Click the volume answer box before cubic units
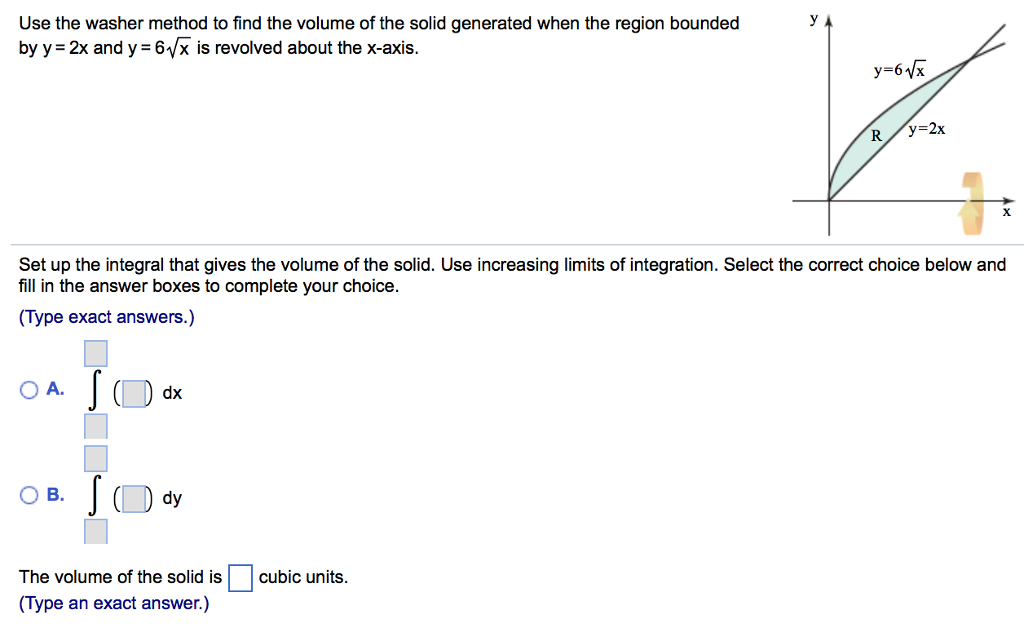This screenshot has height=641, width=1024. [x=240, y=577]
